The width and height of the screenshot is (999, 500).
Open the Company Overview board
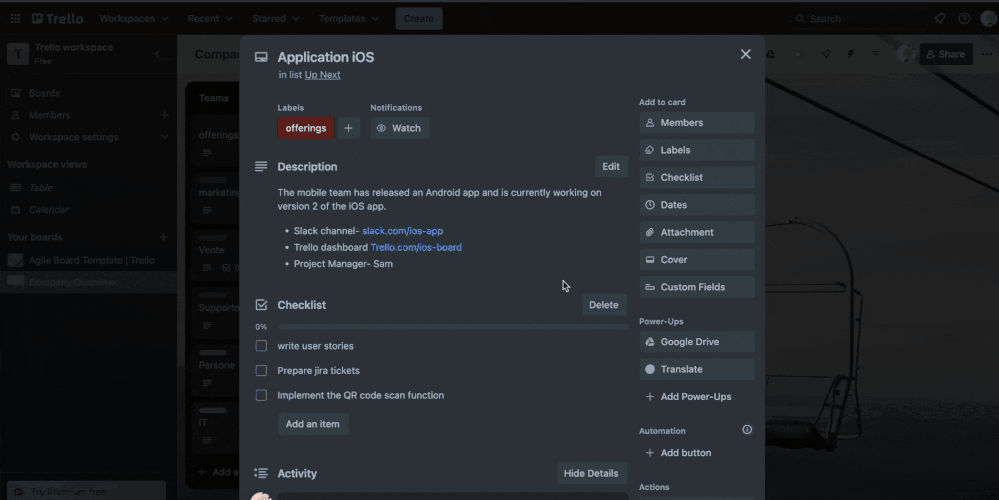point(88,282)
